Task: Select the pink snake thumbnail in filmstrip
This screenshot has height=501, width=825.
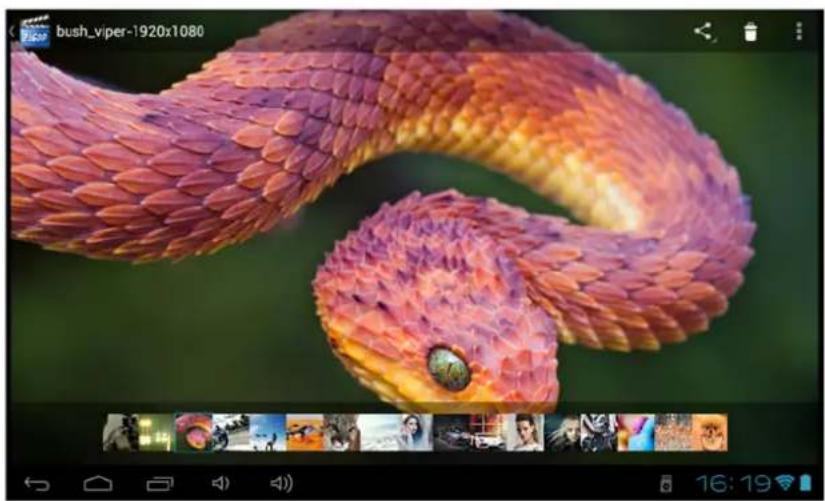Action: 194,433
